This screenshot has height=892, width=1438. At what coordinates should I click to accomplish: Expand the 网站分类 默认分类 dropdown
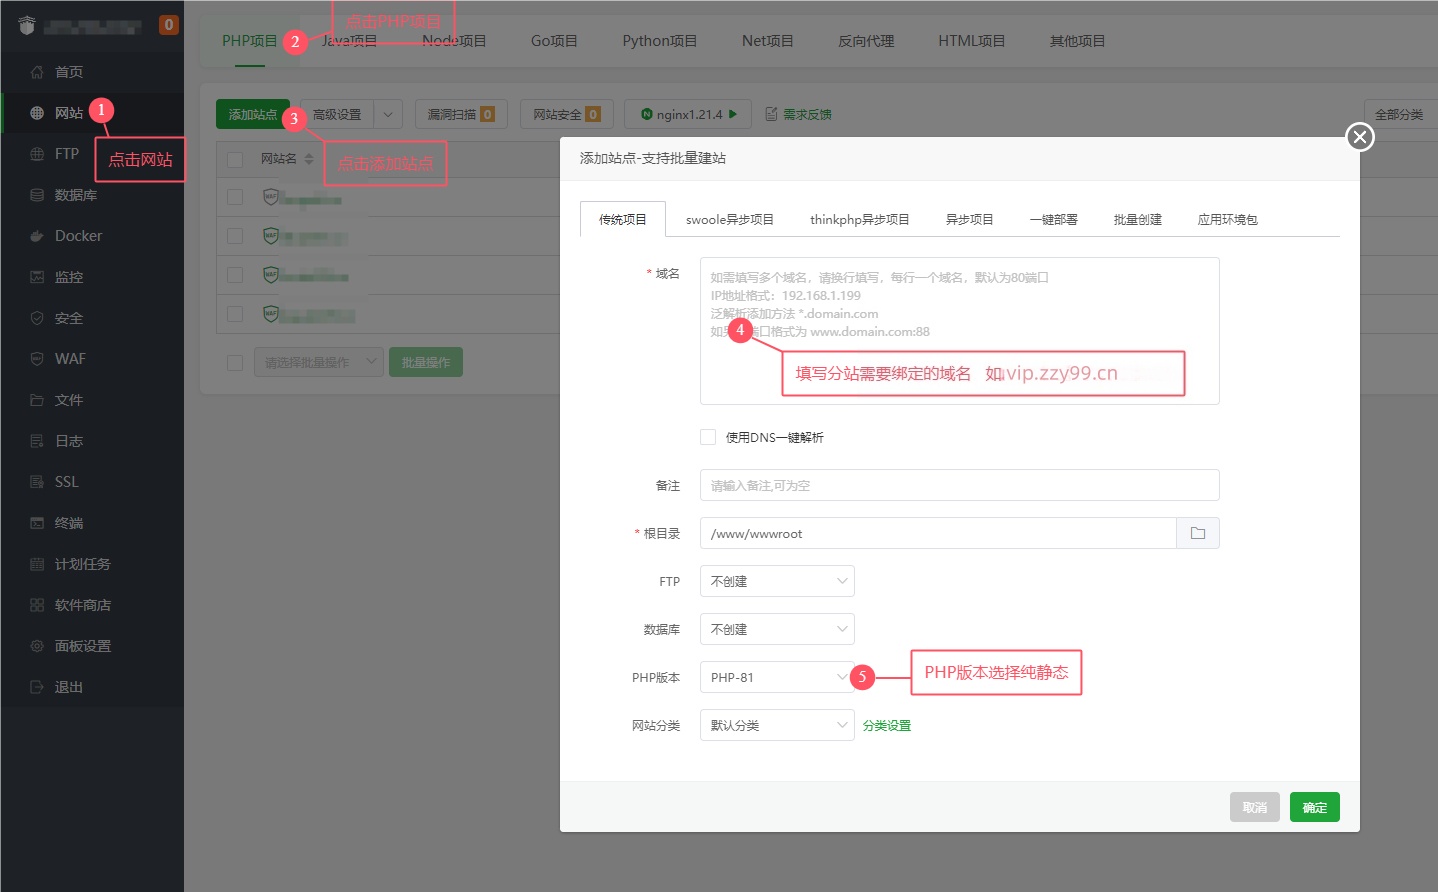point(776,725)
